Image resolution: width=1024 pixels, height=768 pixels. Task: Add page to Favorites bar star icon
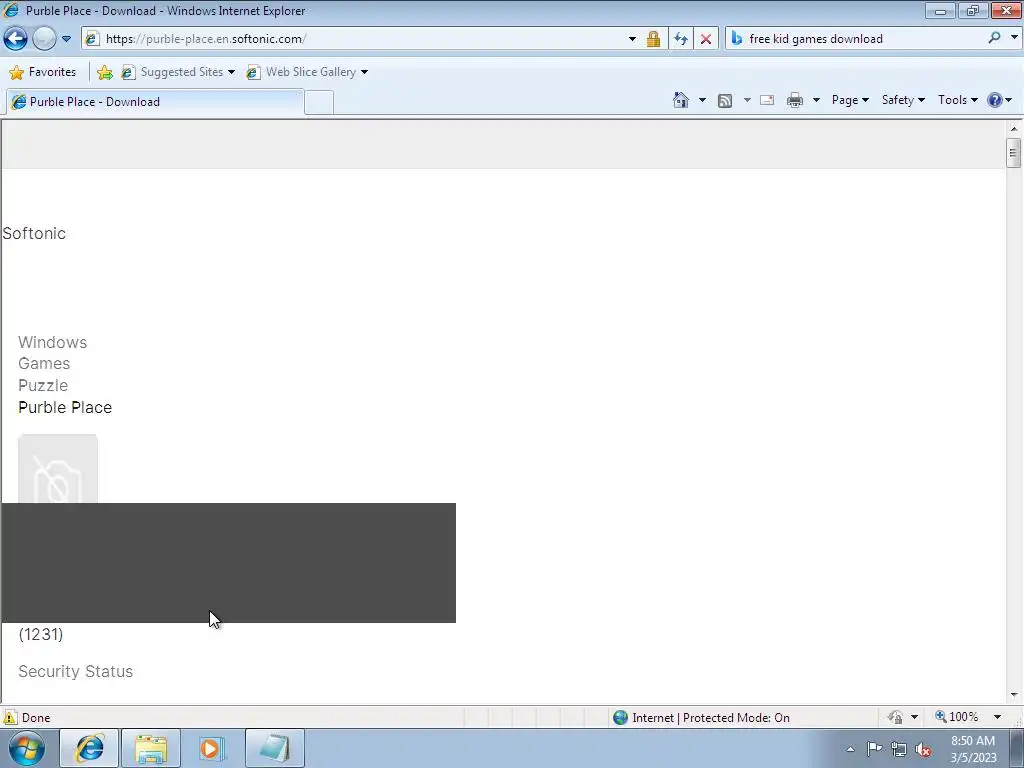pyautogui.click(x=104, y=72)
